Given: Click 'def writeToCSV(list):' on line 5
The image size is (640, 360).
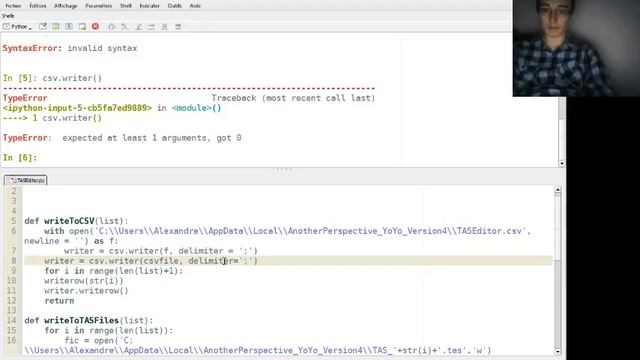Looking at the screenshot, I should pyautogui.click(x=76, y=221).
